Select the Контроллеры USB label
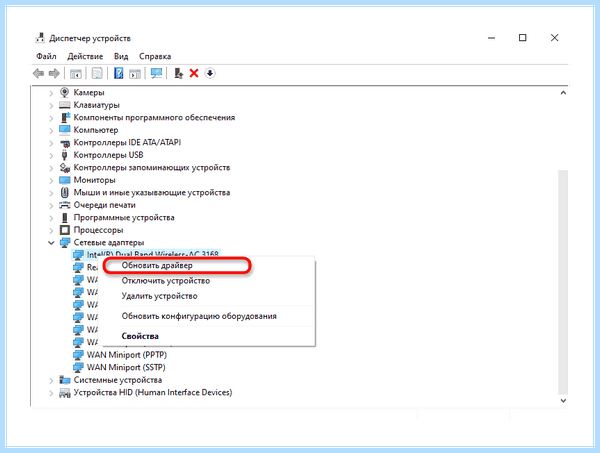Screen dimensions: 600x453 108,155
